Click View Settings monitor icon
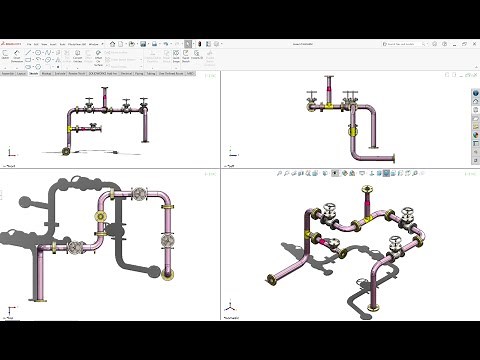 [362, 173]
